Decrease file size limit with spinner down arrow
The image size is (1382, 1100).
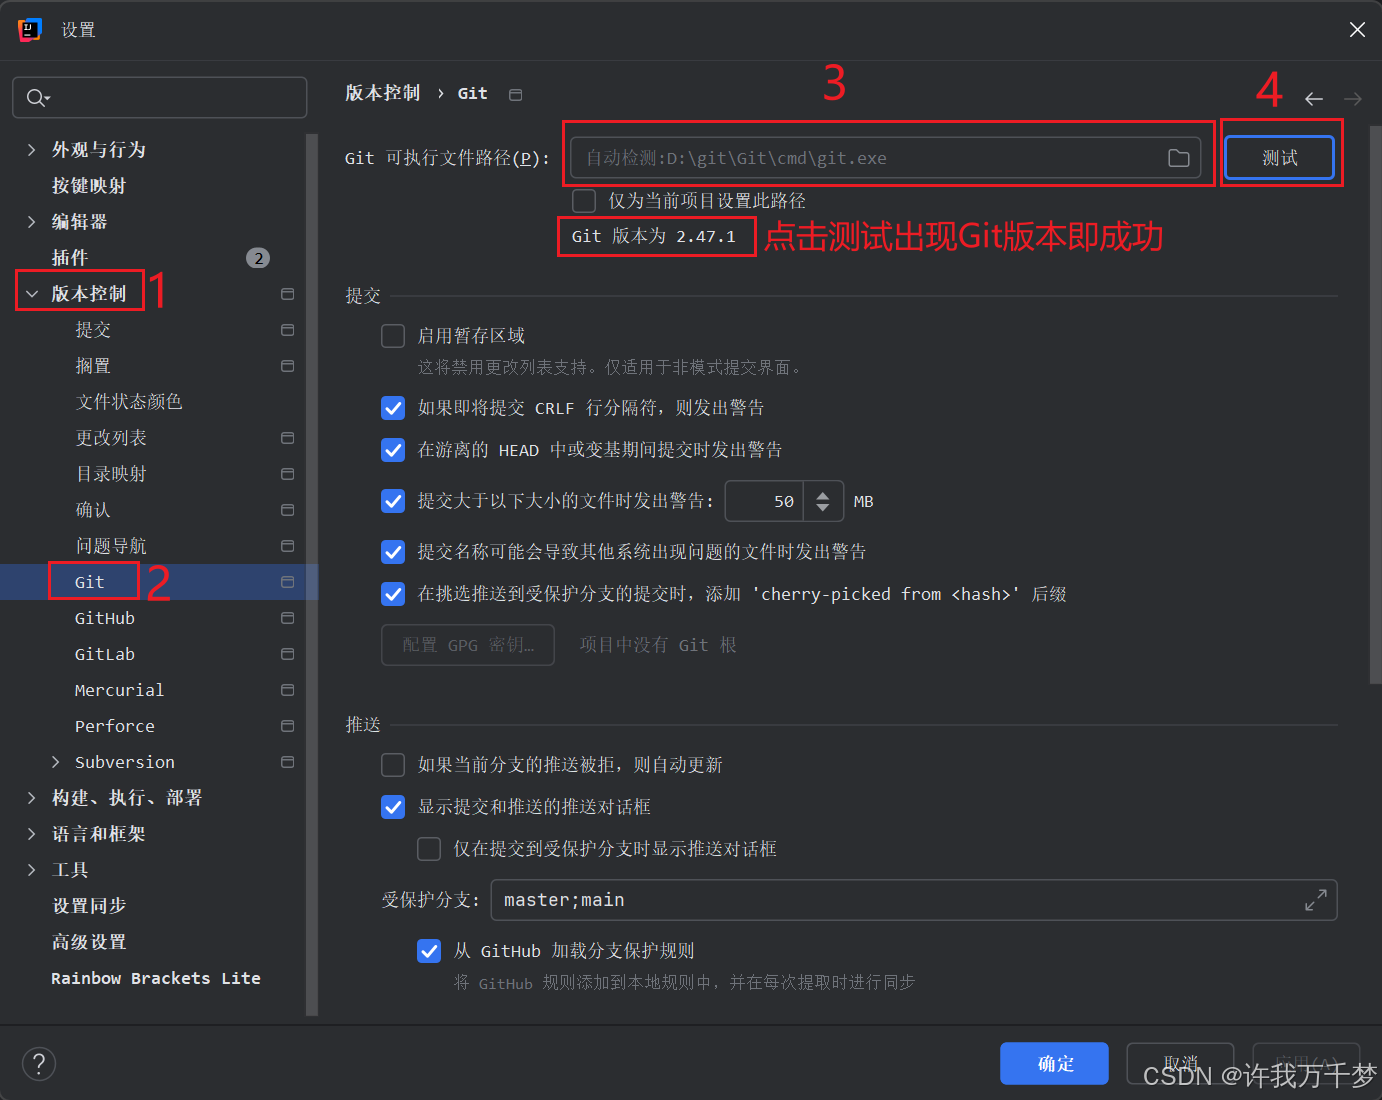click(x=822, y=509)
